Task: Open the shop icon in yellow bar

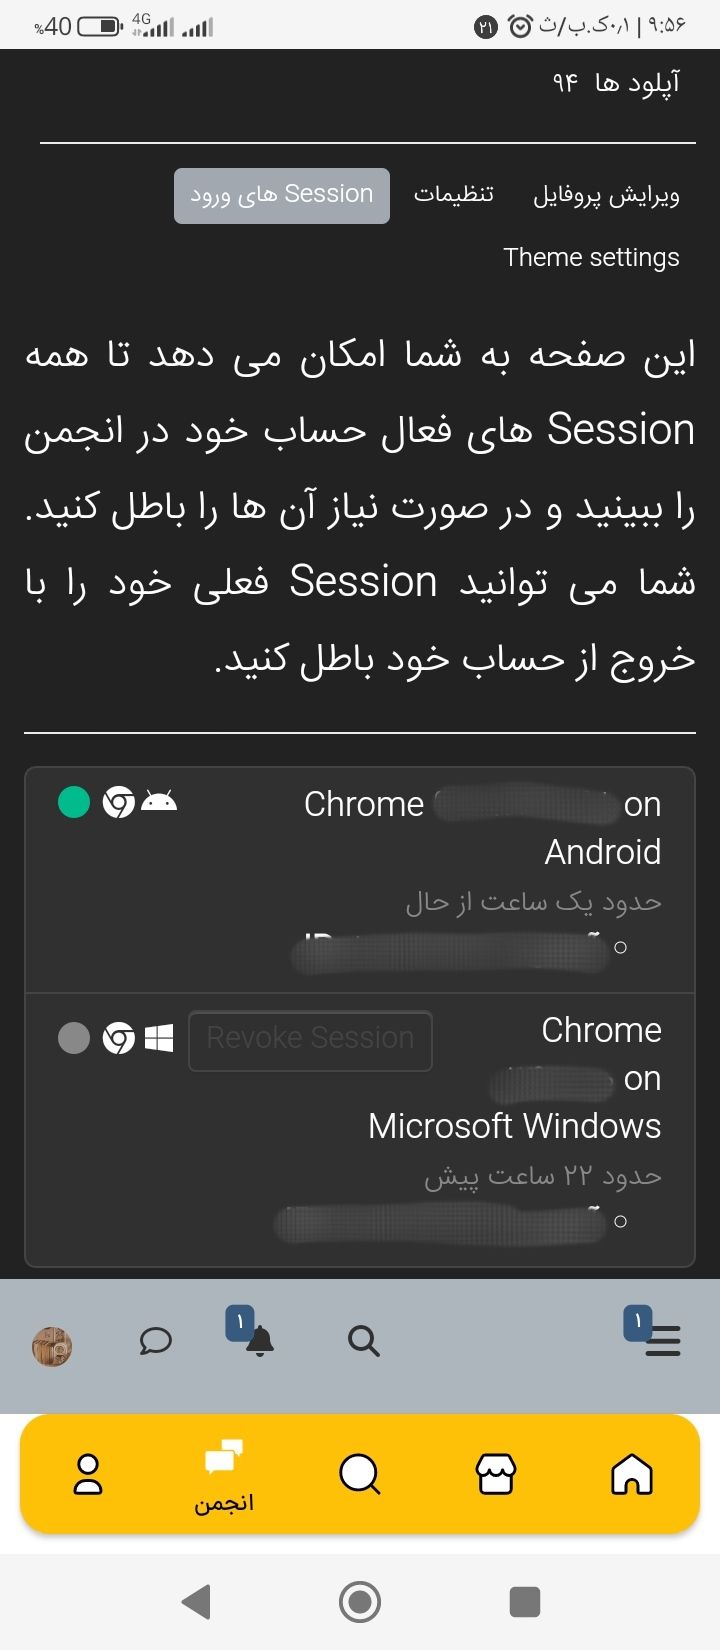Action: [x=496, y=1474]
